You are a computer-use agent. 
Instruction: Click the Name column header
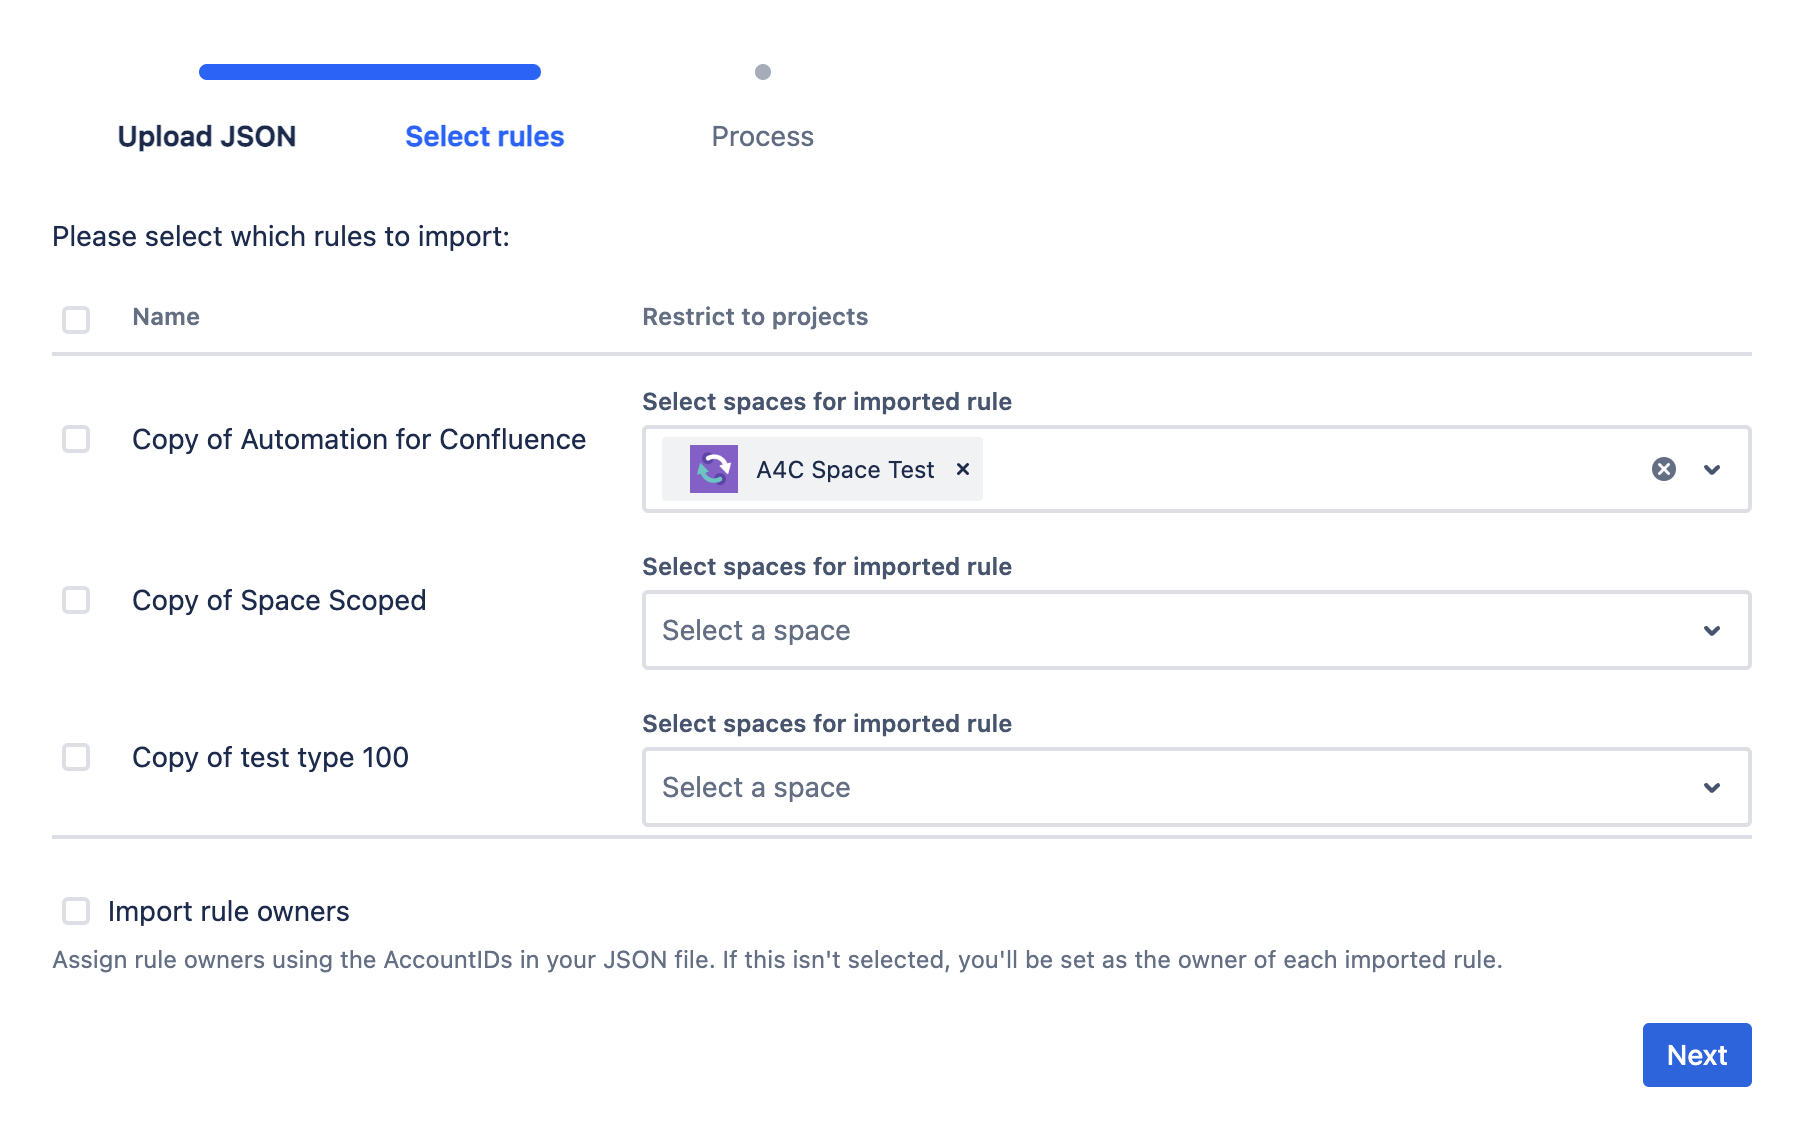166,317
